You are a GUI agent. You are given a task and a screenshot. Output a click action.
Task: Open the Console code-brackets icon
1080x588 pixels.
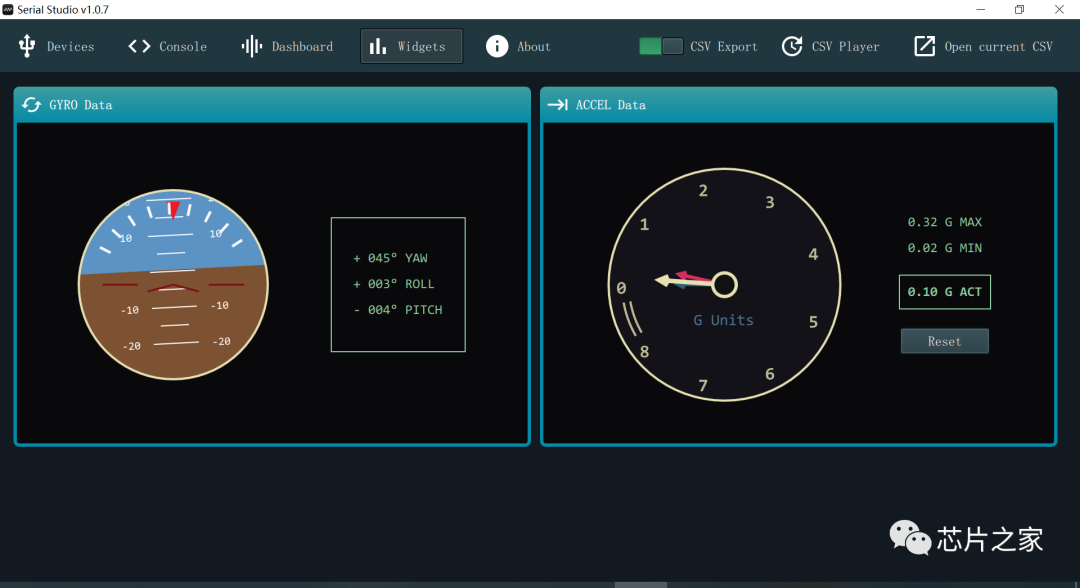click(139, 46)
